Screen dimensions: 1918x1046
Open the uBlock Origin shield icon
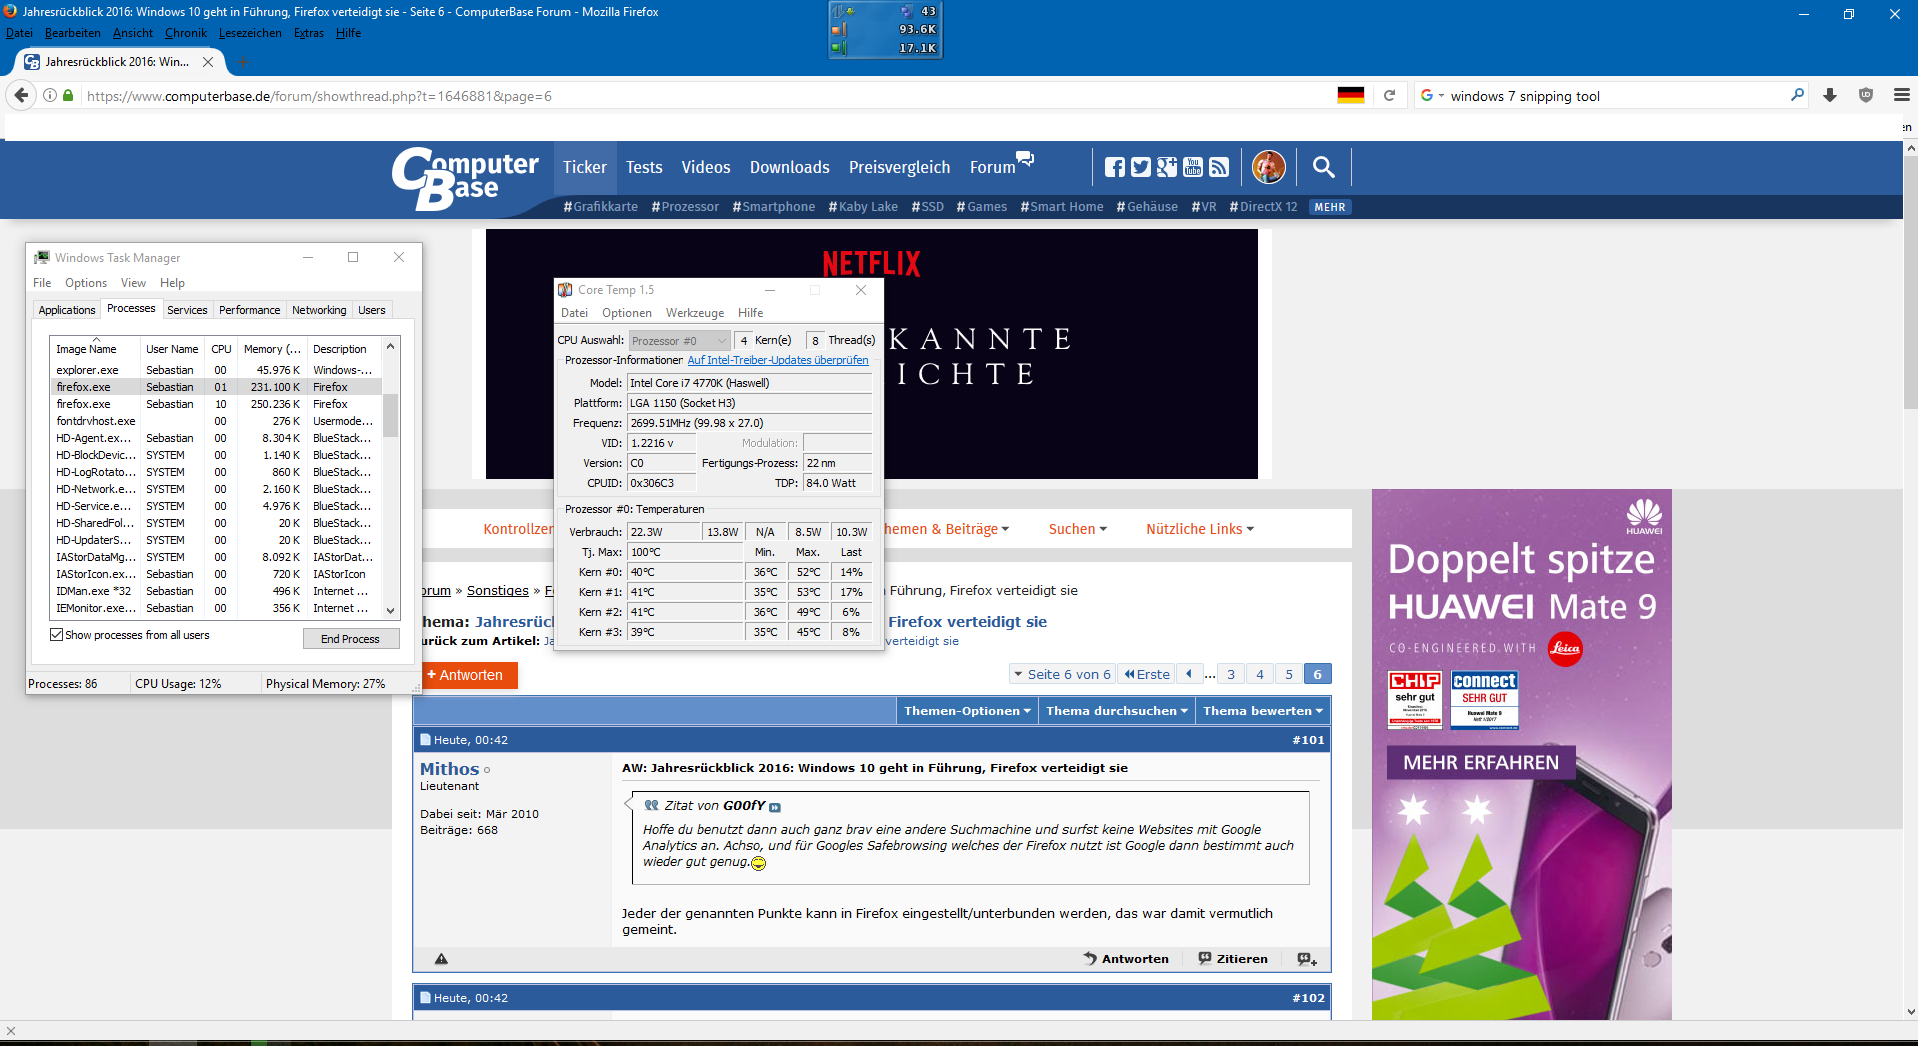click(x=1866, y=96)
